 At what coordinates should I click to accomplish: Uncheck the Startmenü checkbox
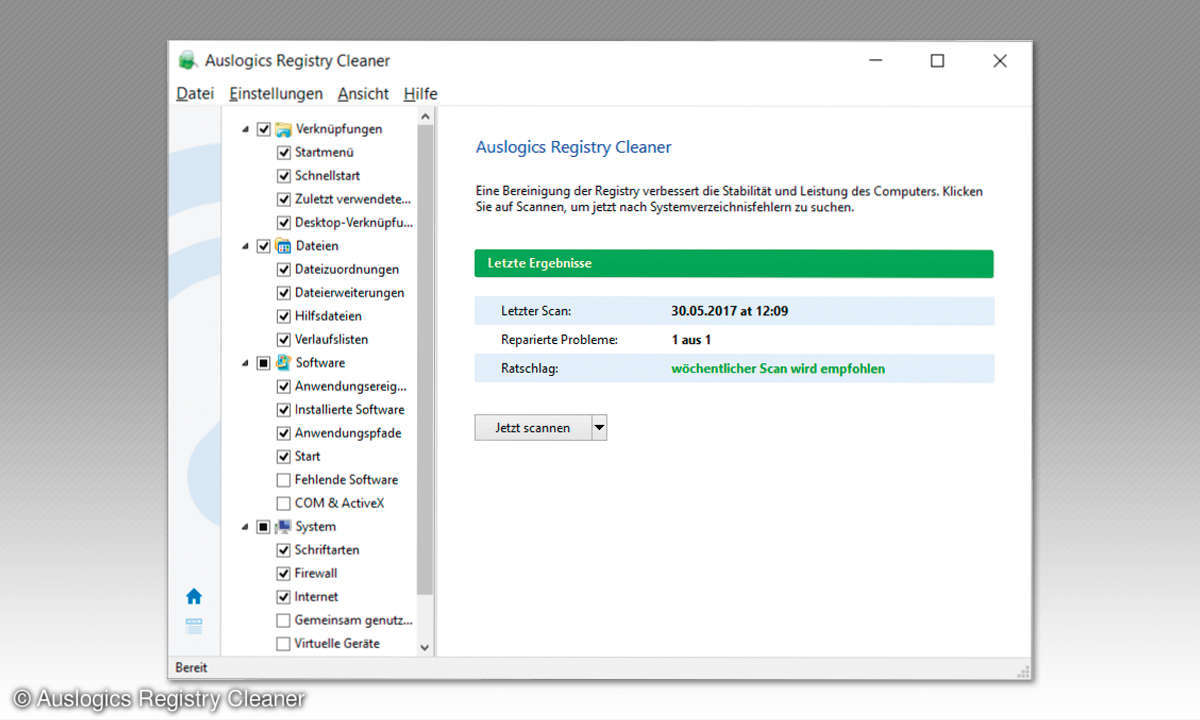[x=283, y=153]
